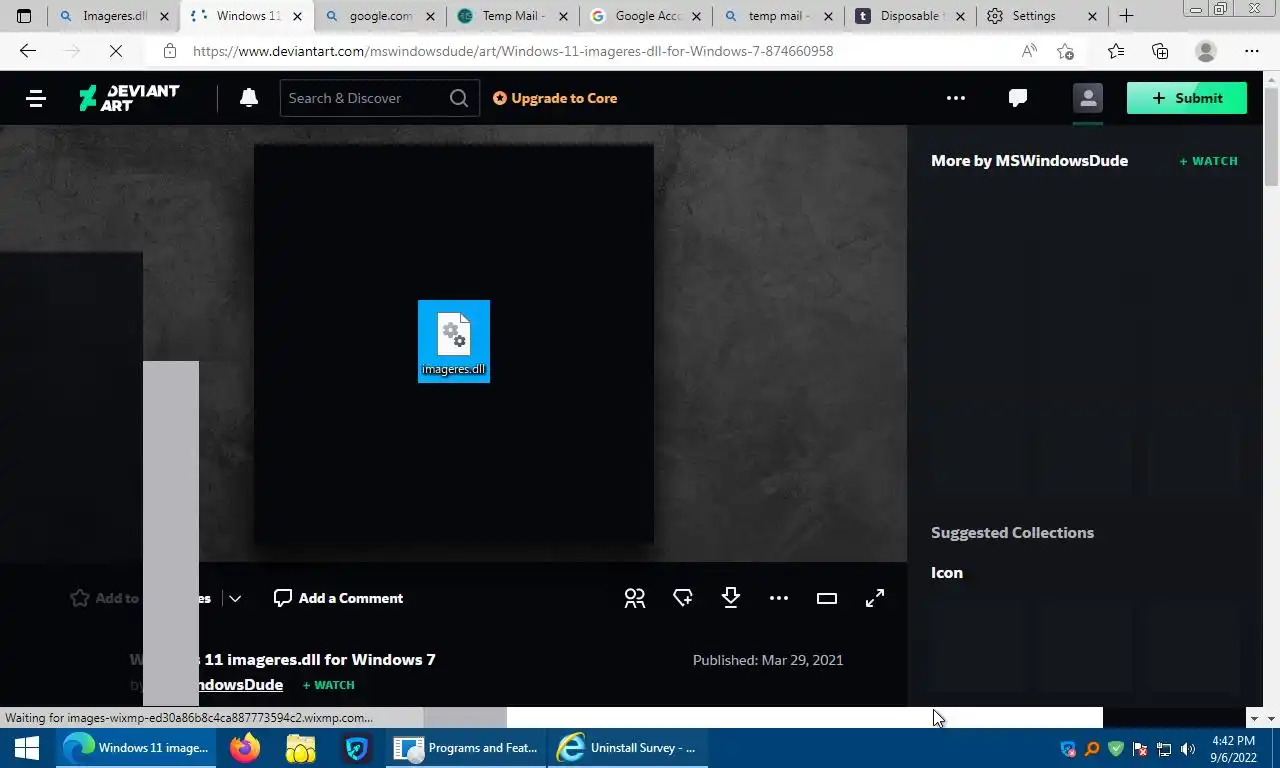Open the Windows Start button

click(27, 748)
